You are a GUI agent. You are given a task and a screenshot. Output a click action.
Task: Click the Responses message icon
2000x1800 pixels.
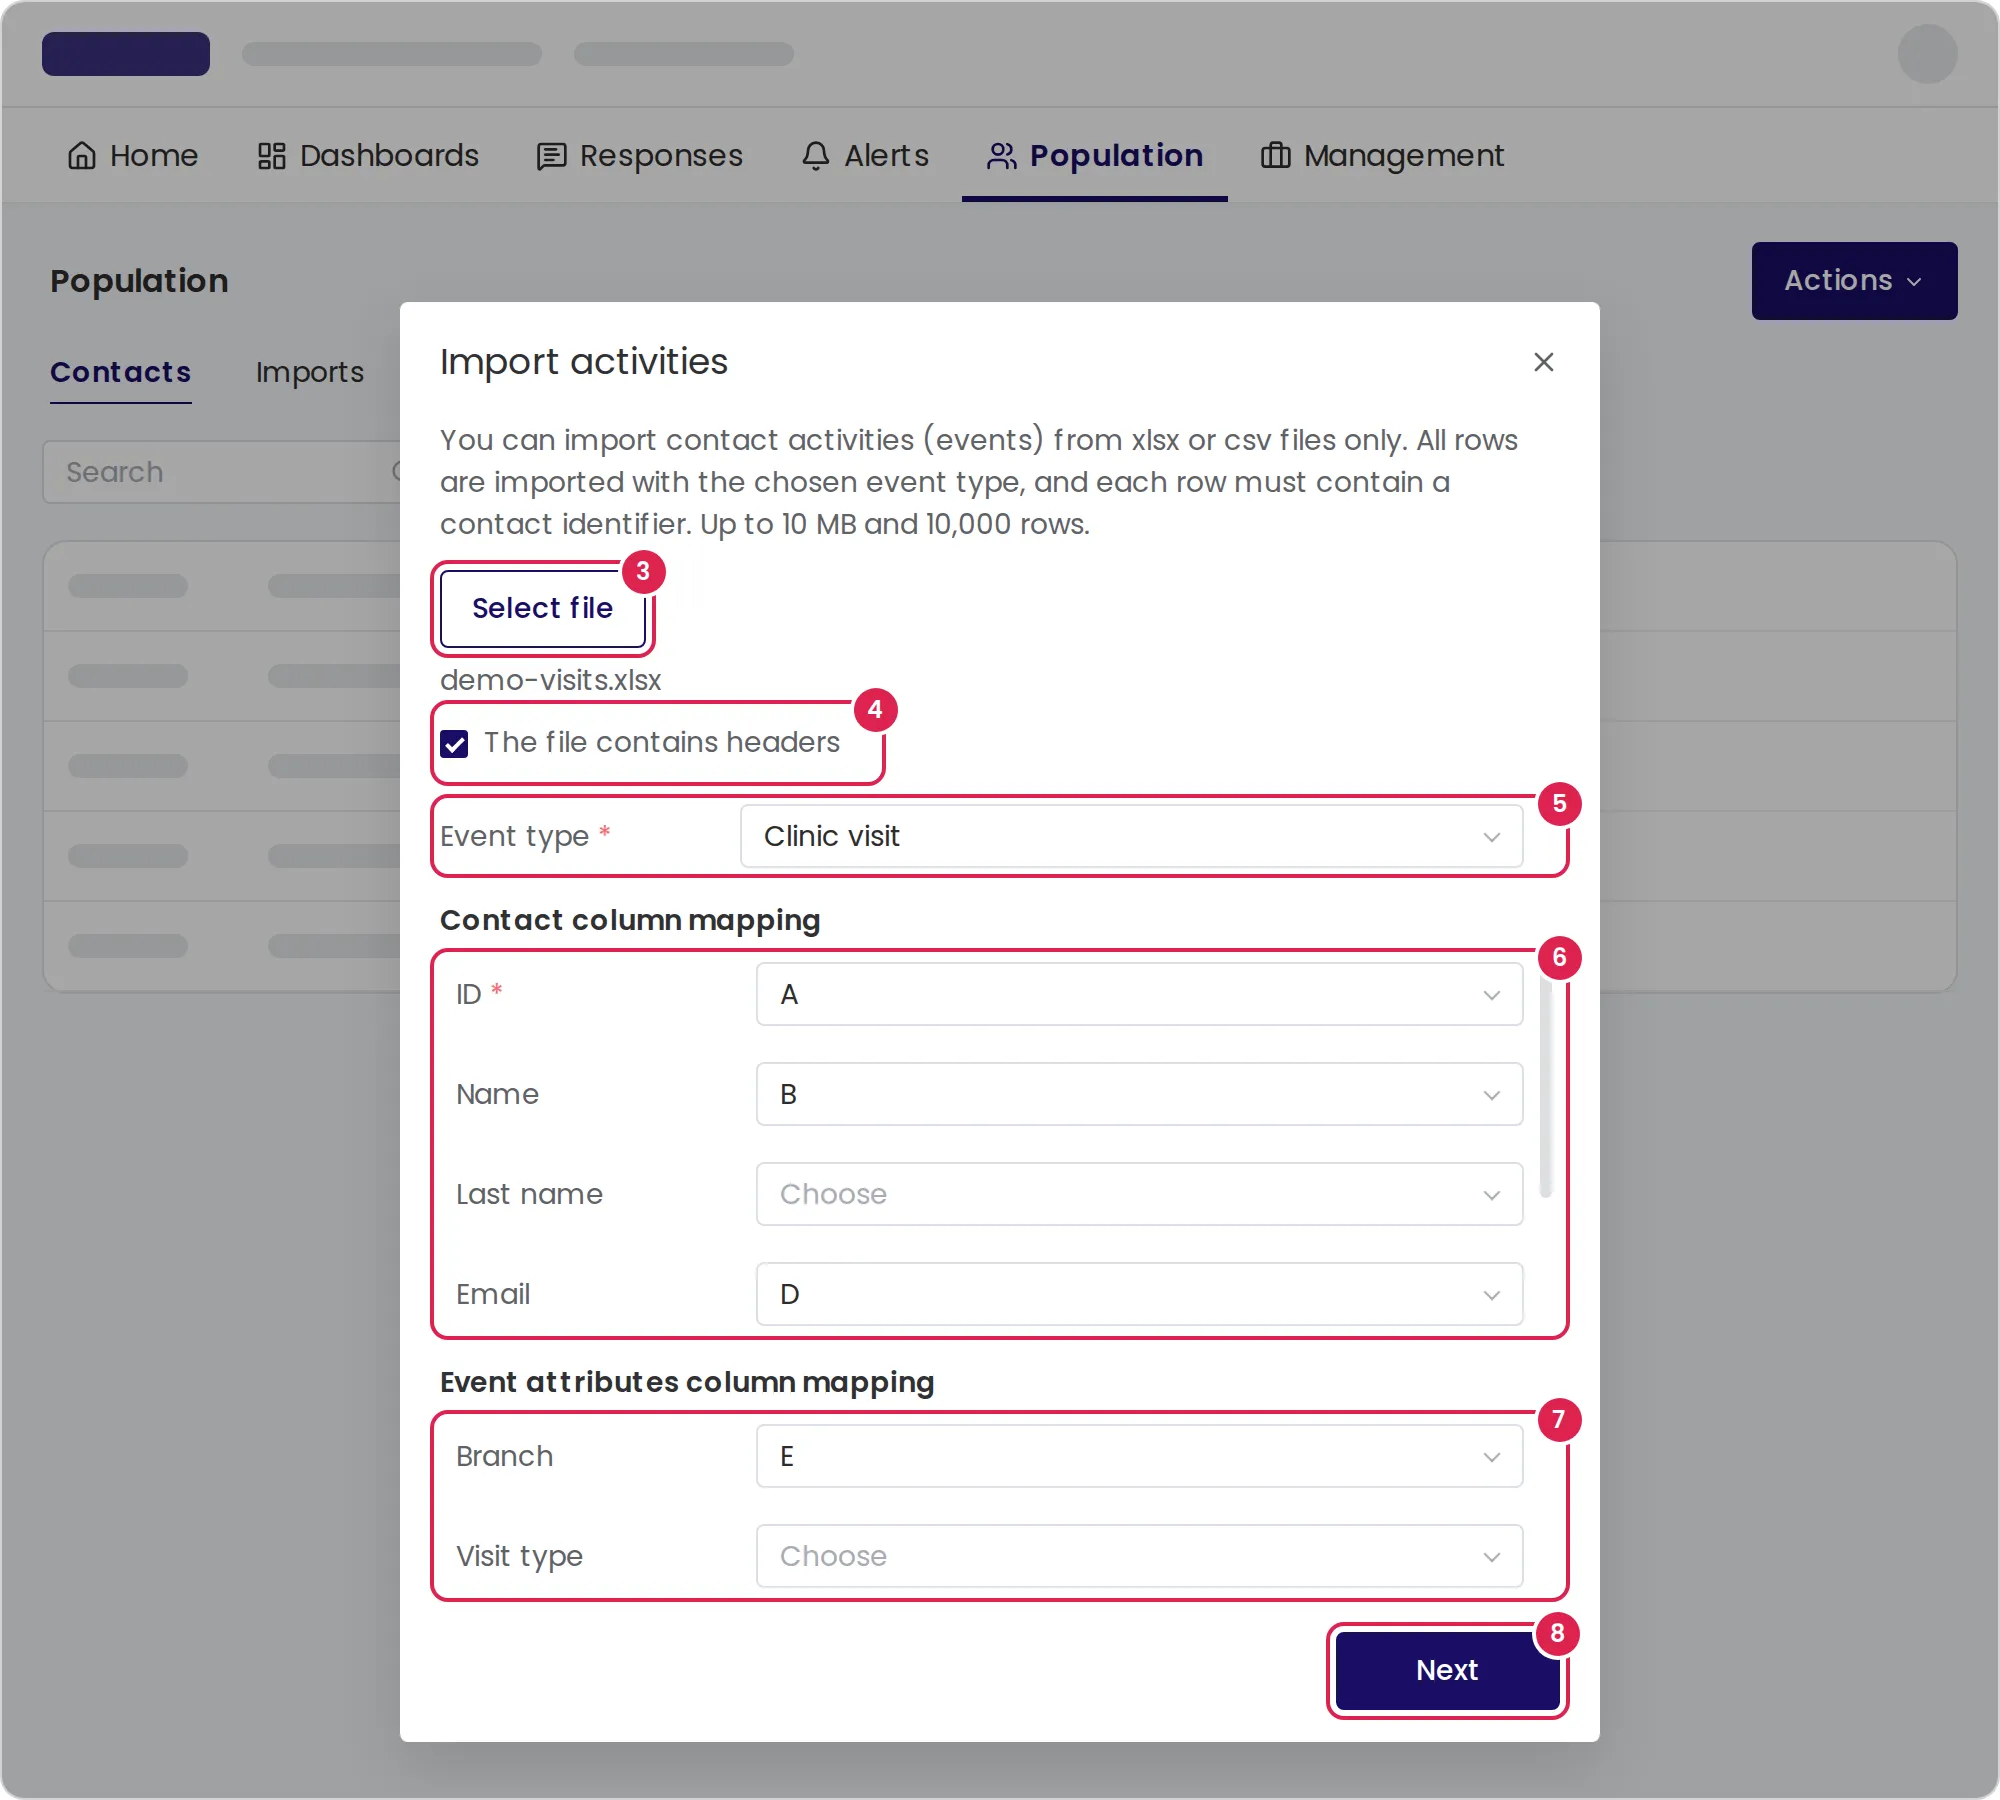point(552,157)
